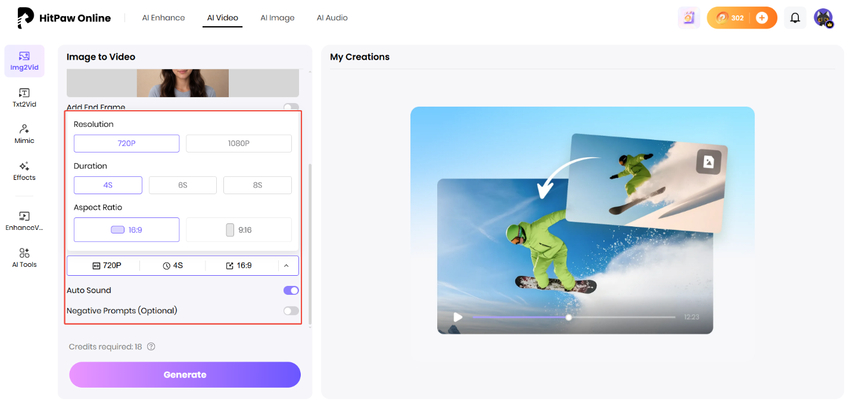Image resolution: width=853 pixels, height=408 pixels.
Task: Switch to the AI Audio tab
Action: 332,18
